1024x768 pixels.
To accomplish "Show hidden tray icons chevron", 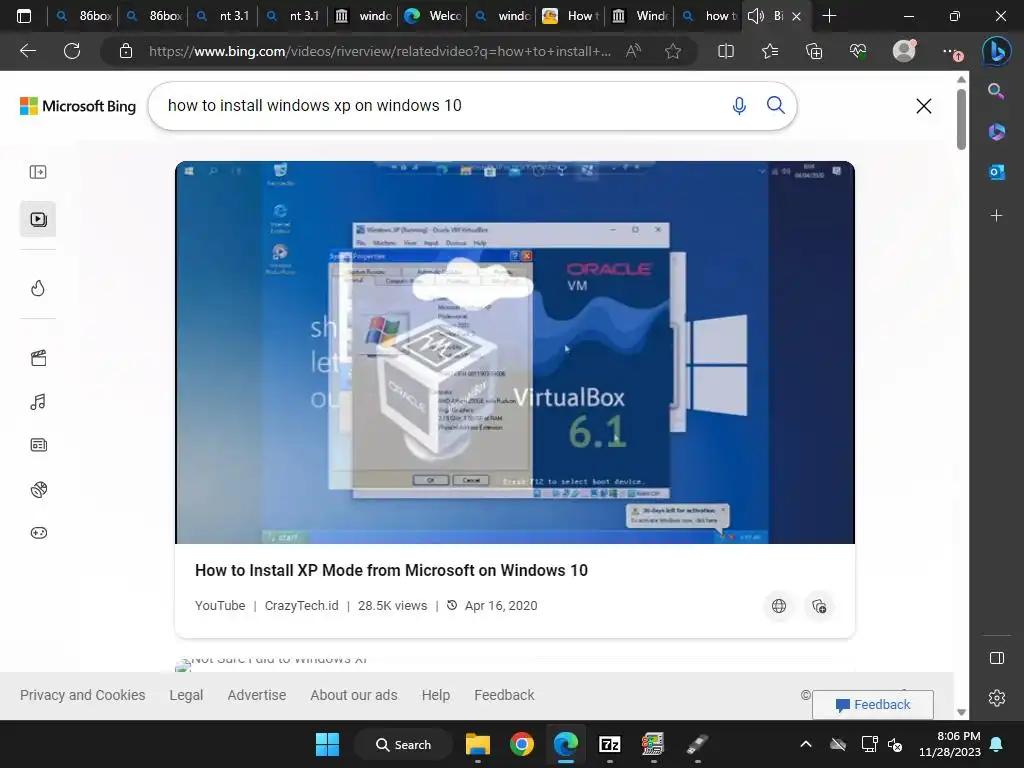I will [x=806, y=744].
